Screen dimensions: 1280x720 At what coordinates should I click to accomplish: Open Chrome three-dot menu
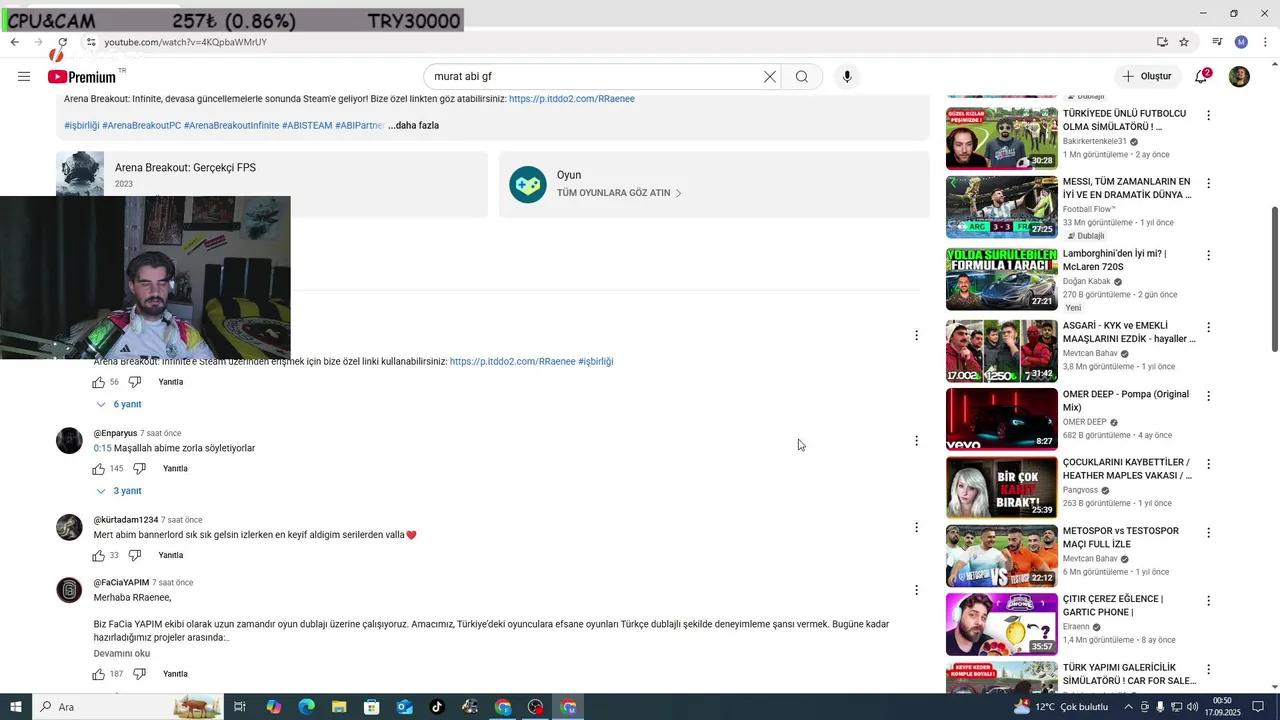pyautogui.click(x=1265, y=42)
